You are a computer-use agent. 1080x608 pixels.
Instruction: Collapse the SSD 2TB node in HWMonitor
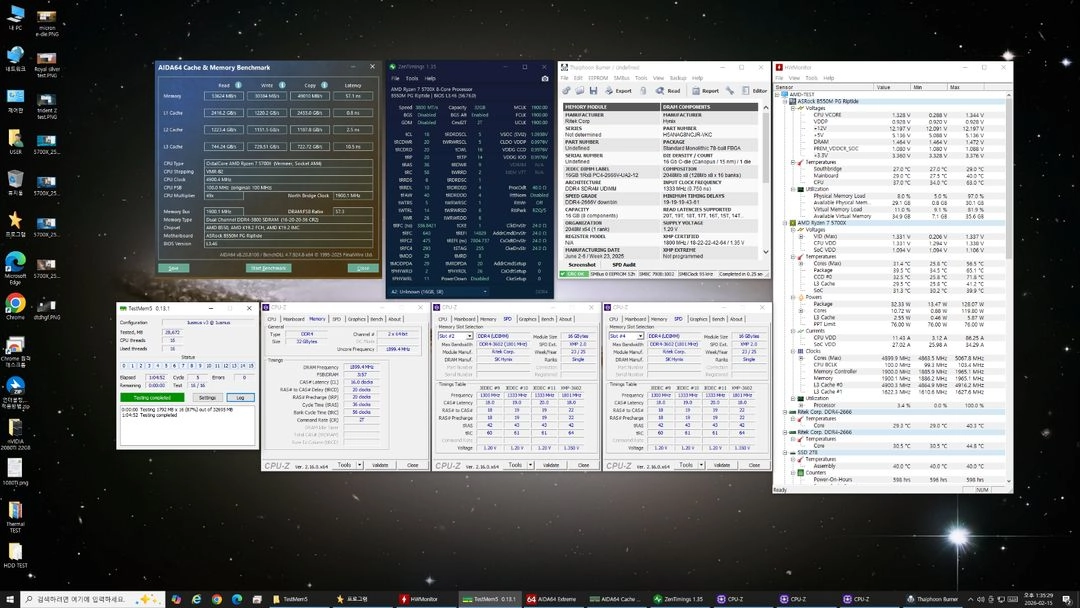pyautogui.click(x=786, y=452)
